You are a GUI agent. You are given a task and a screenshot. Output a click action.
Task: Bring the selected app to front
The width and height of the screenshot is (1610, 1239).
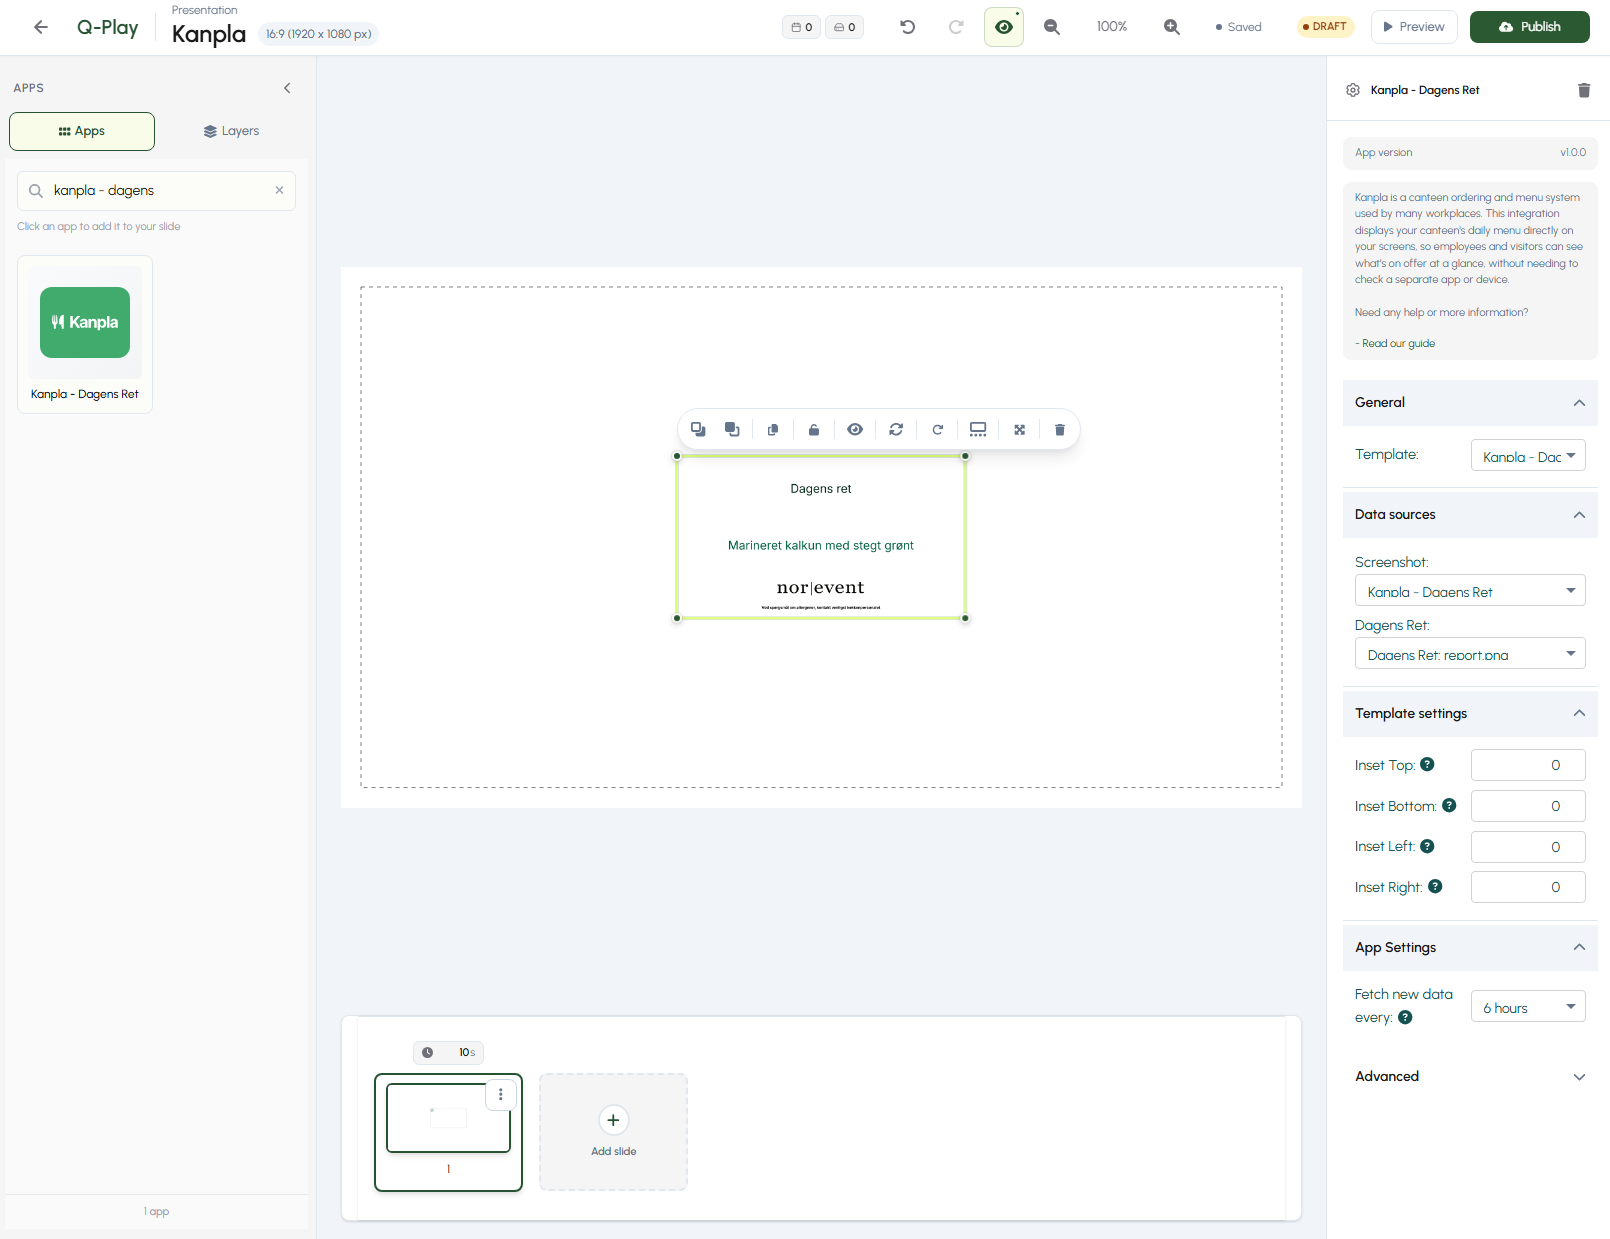(x=698, y=429)
